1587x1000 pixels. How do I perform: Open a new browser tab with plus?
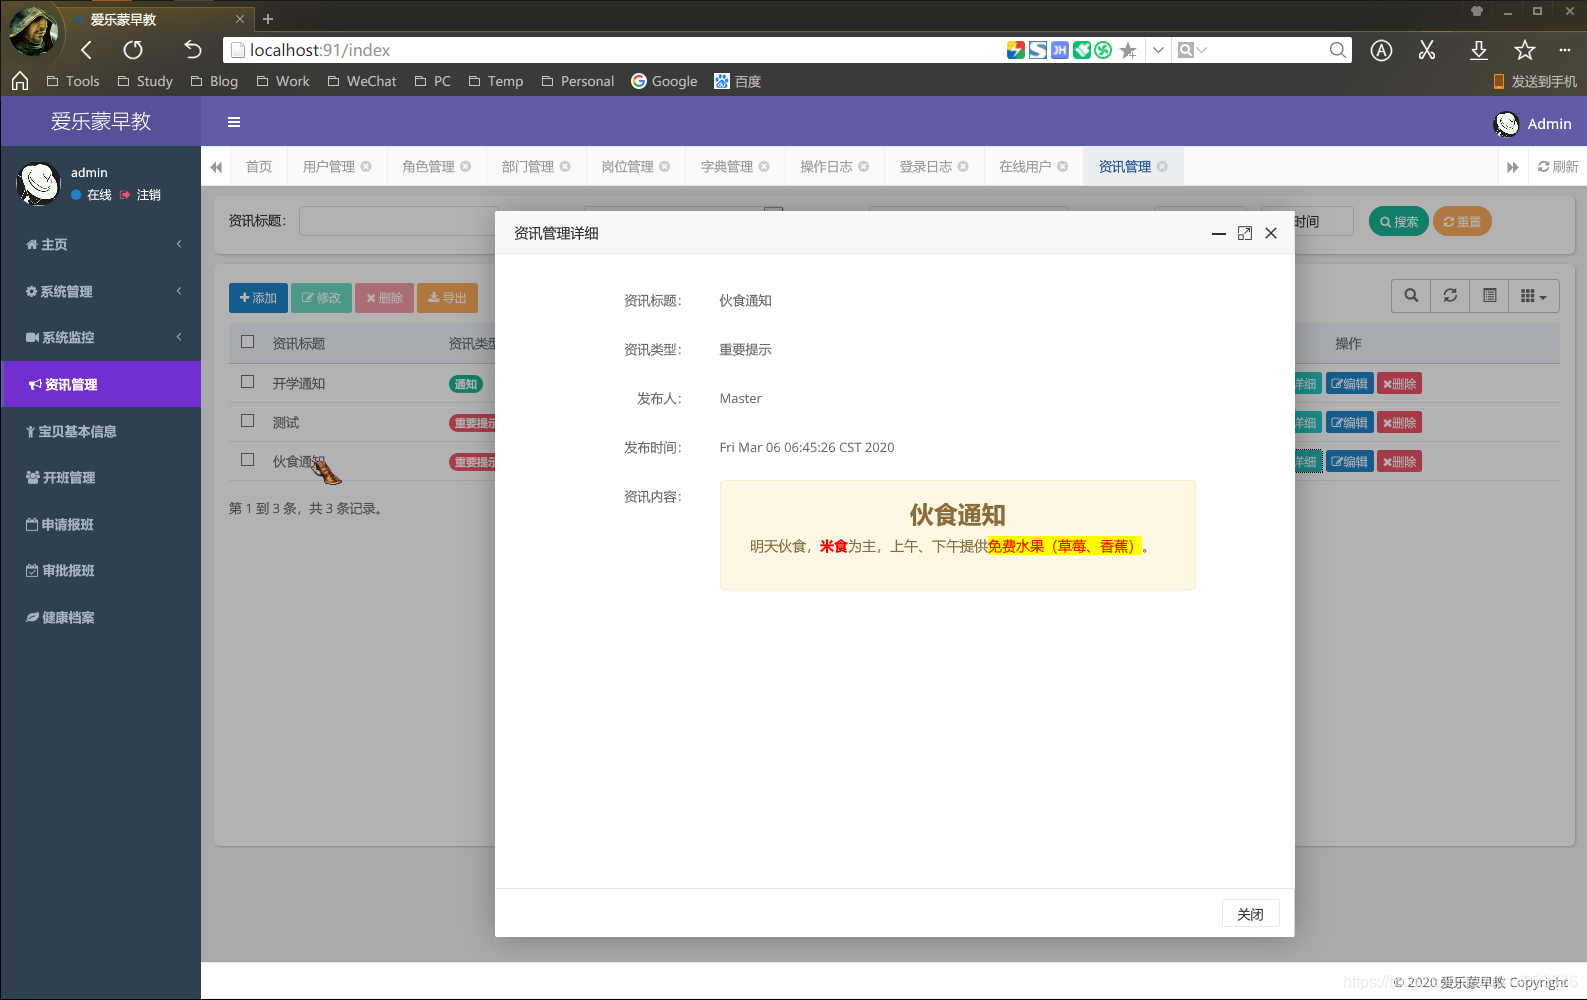[x=268, y=19]
